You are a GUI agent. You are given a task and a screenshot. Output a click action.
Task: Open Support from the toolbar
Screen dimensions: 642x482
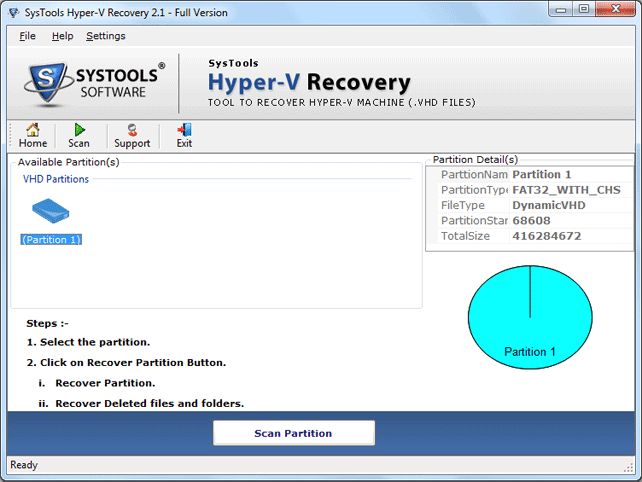(132, 135)
